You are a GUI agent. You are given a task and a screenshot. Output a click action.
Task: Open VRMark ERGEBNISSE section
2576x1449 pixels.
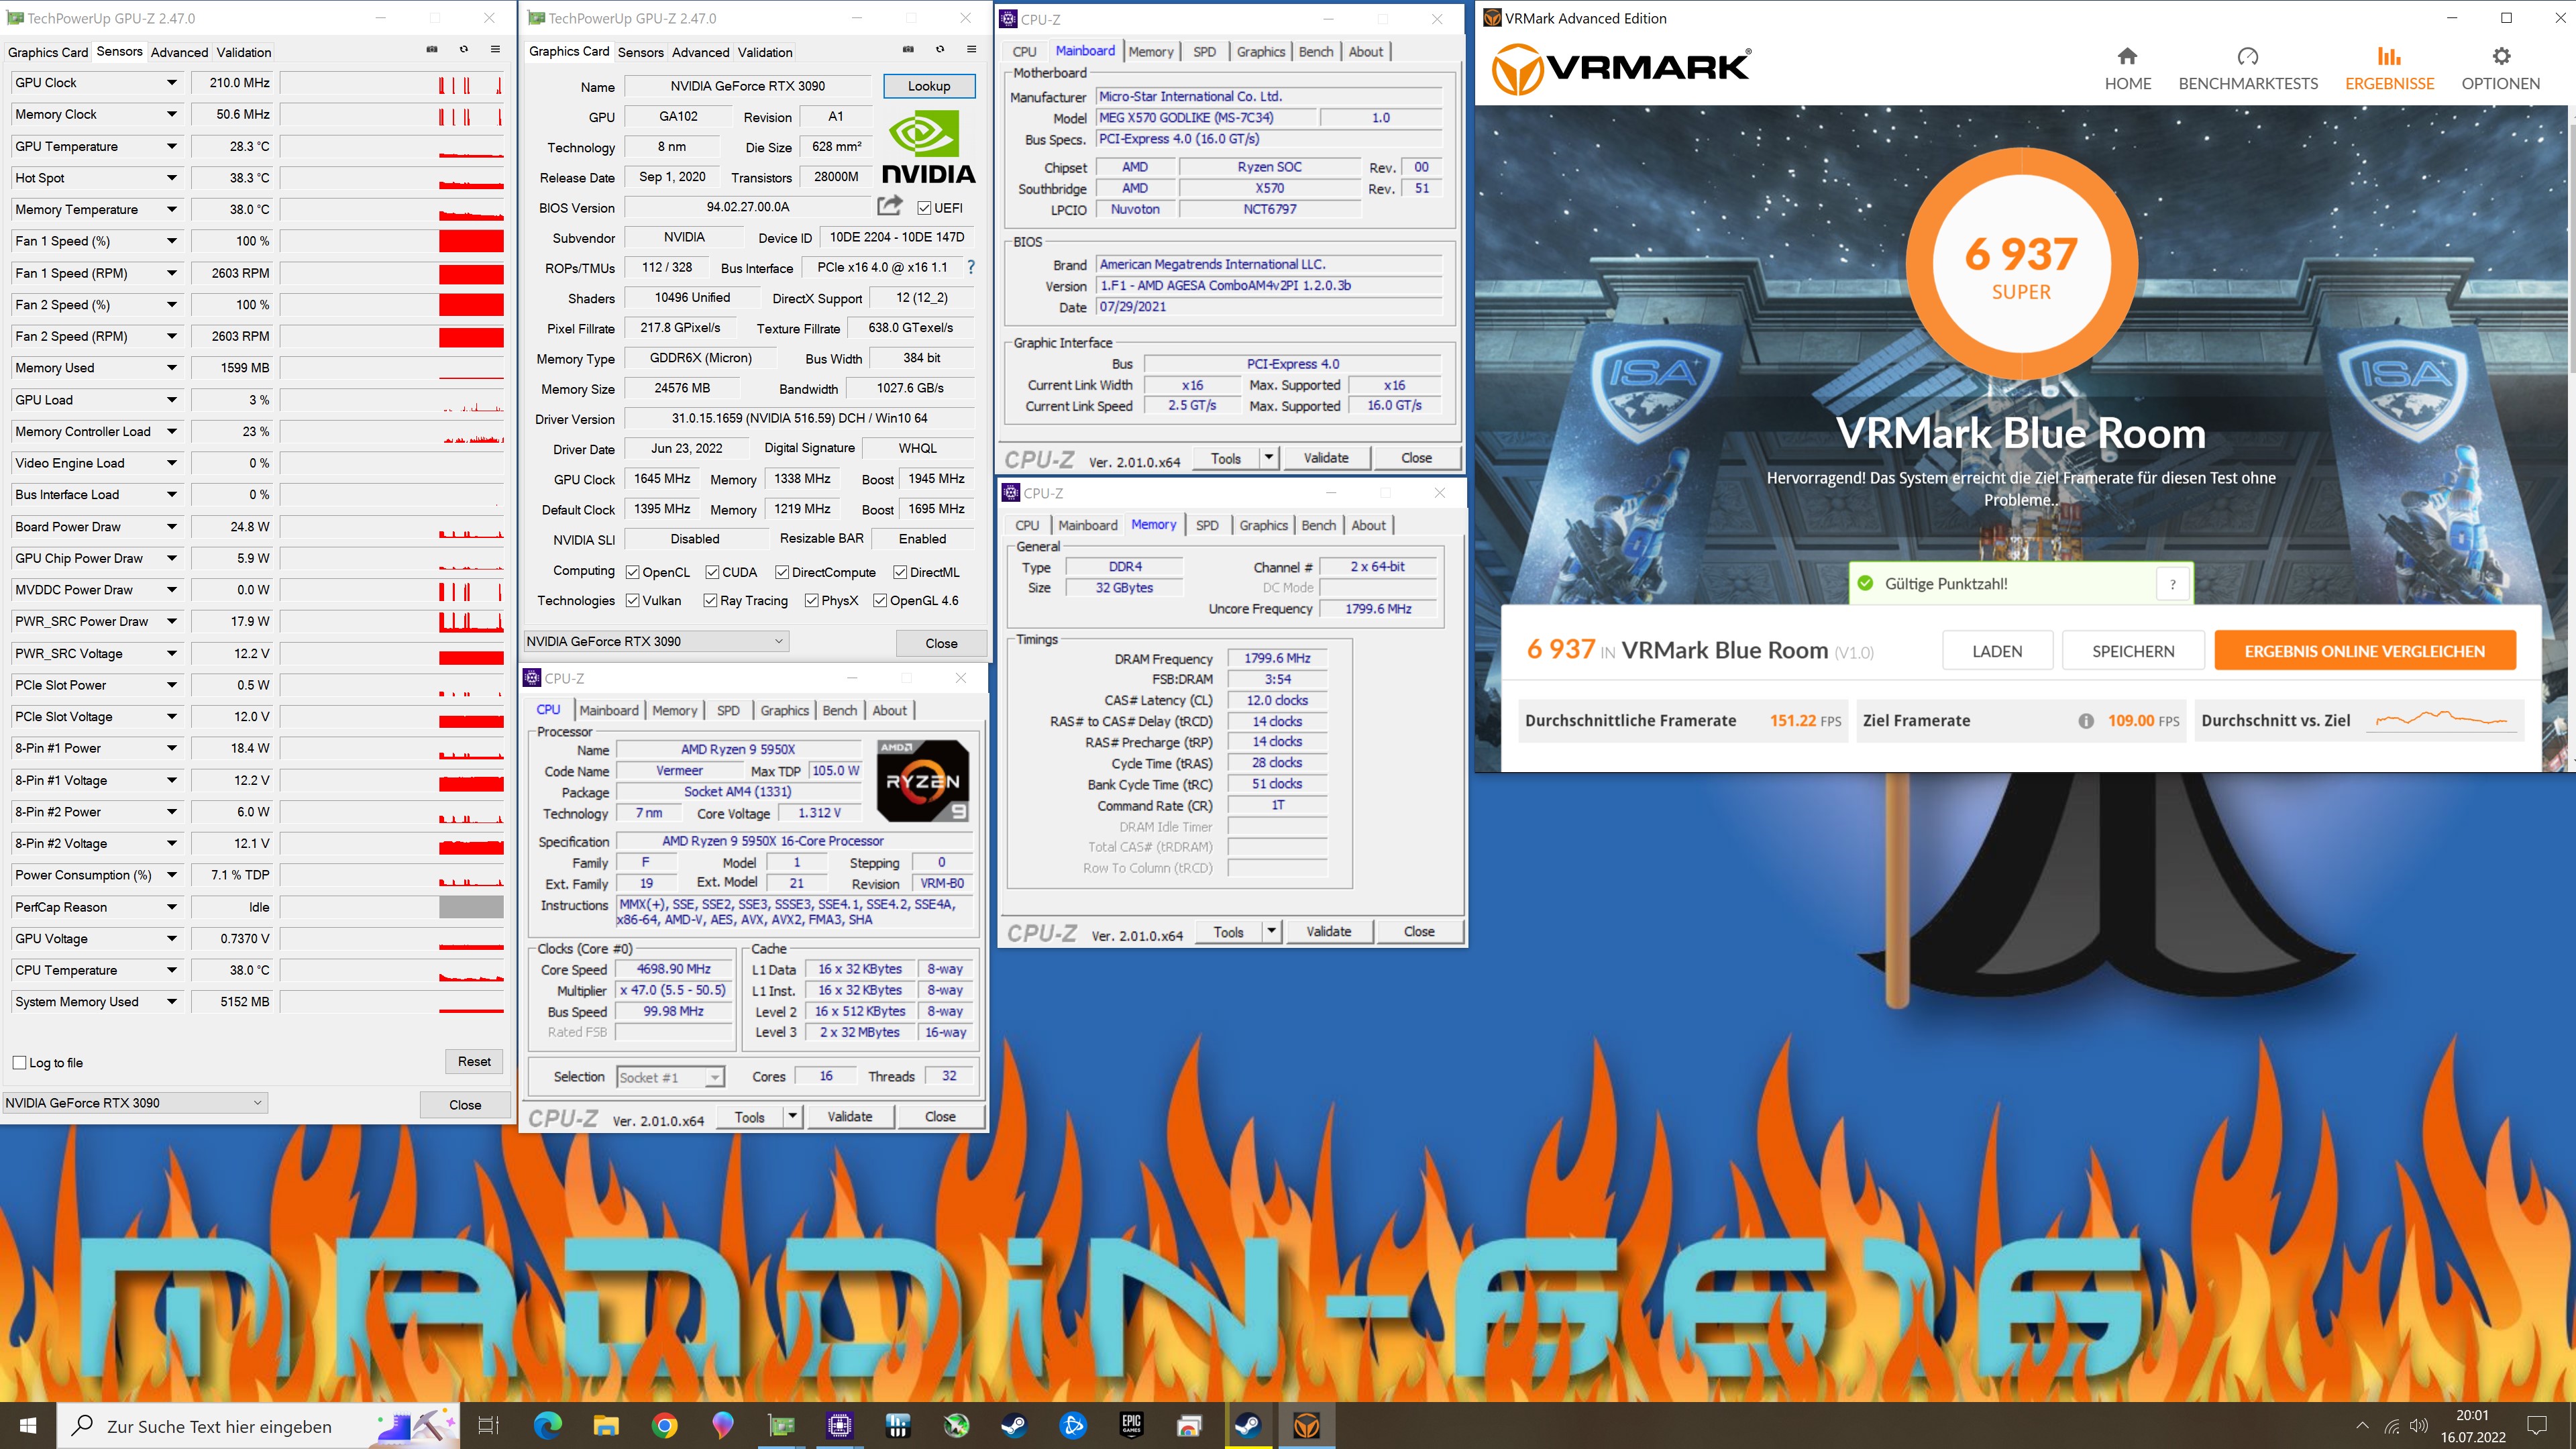coord(2389,68)
